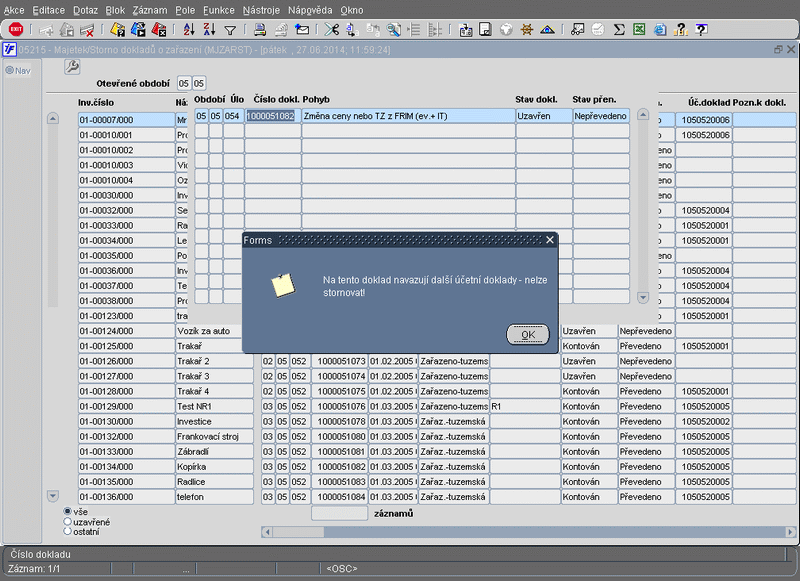Click the 'Test NR1' name cell
Screen dimensions: 800x581
click(x=214, y=407)
